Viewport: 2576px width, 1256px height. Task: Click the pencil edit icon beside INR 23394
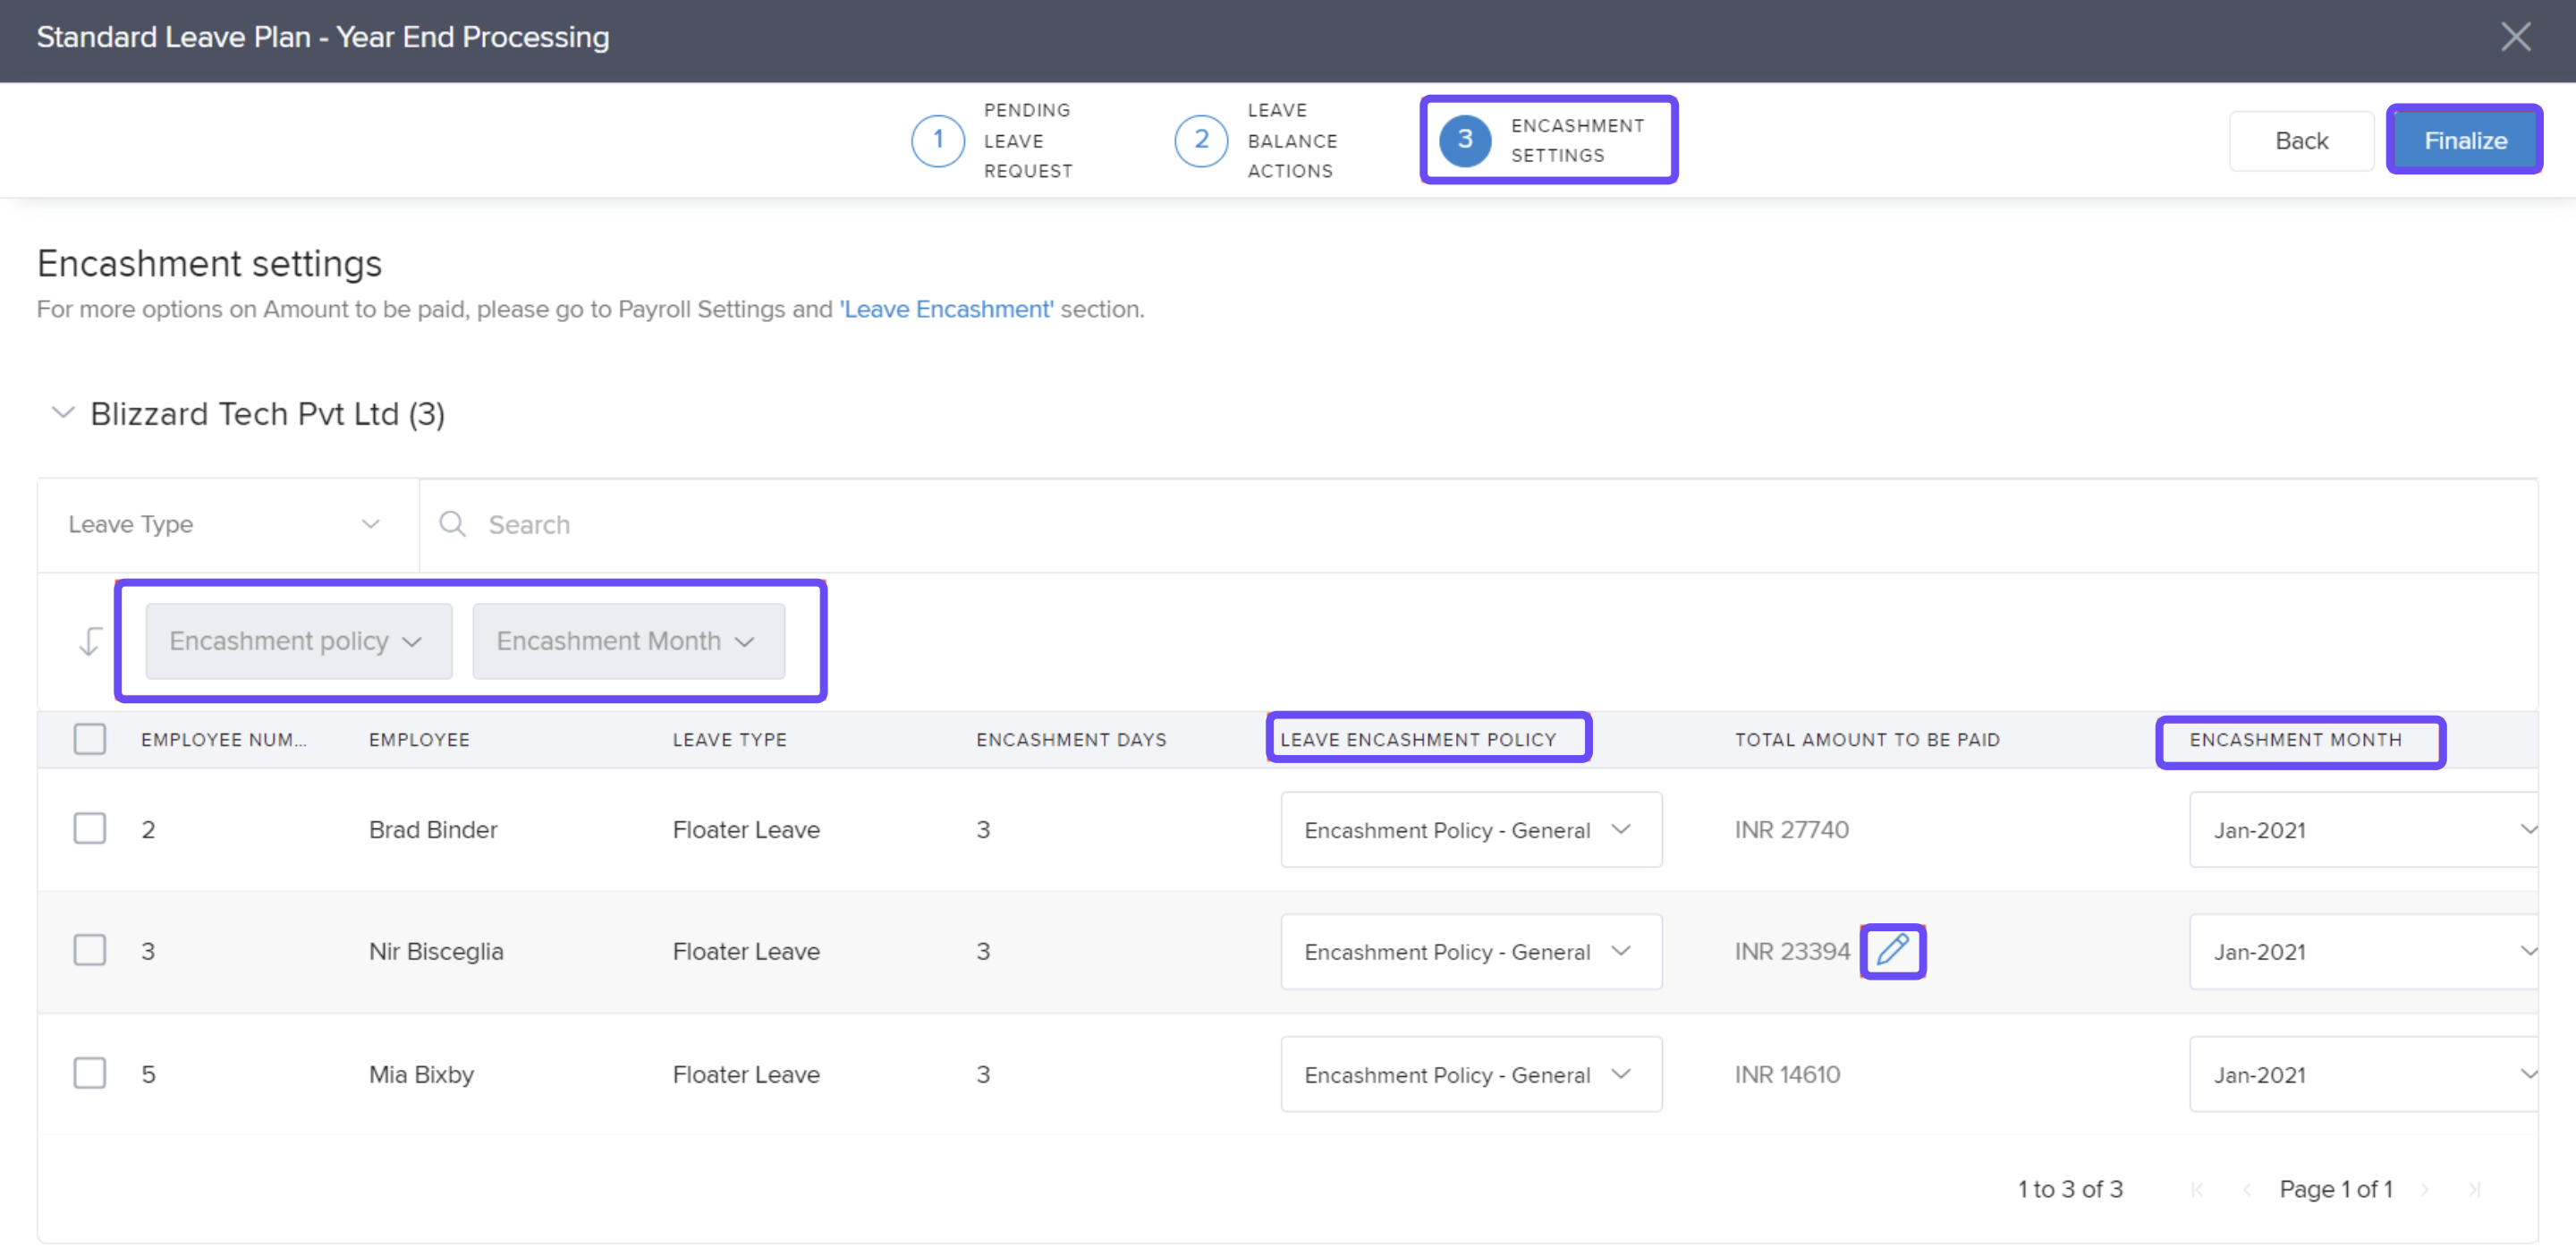point(1892,950)
